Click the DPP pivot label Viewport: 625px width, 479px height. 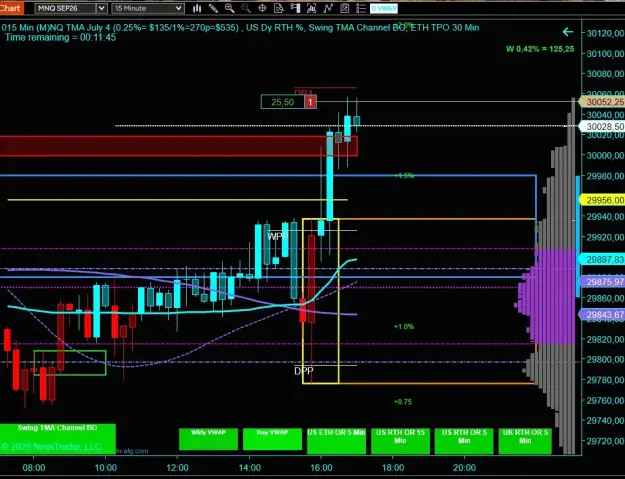(304, 371)
